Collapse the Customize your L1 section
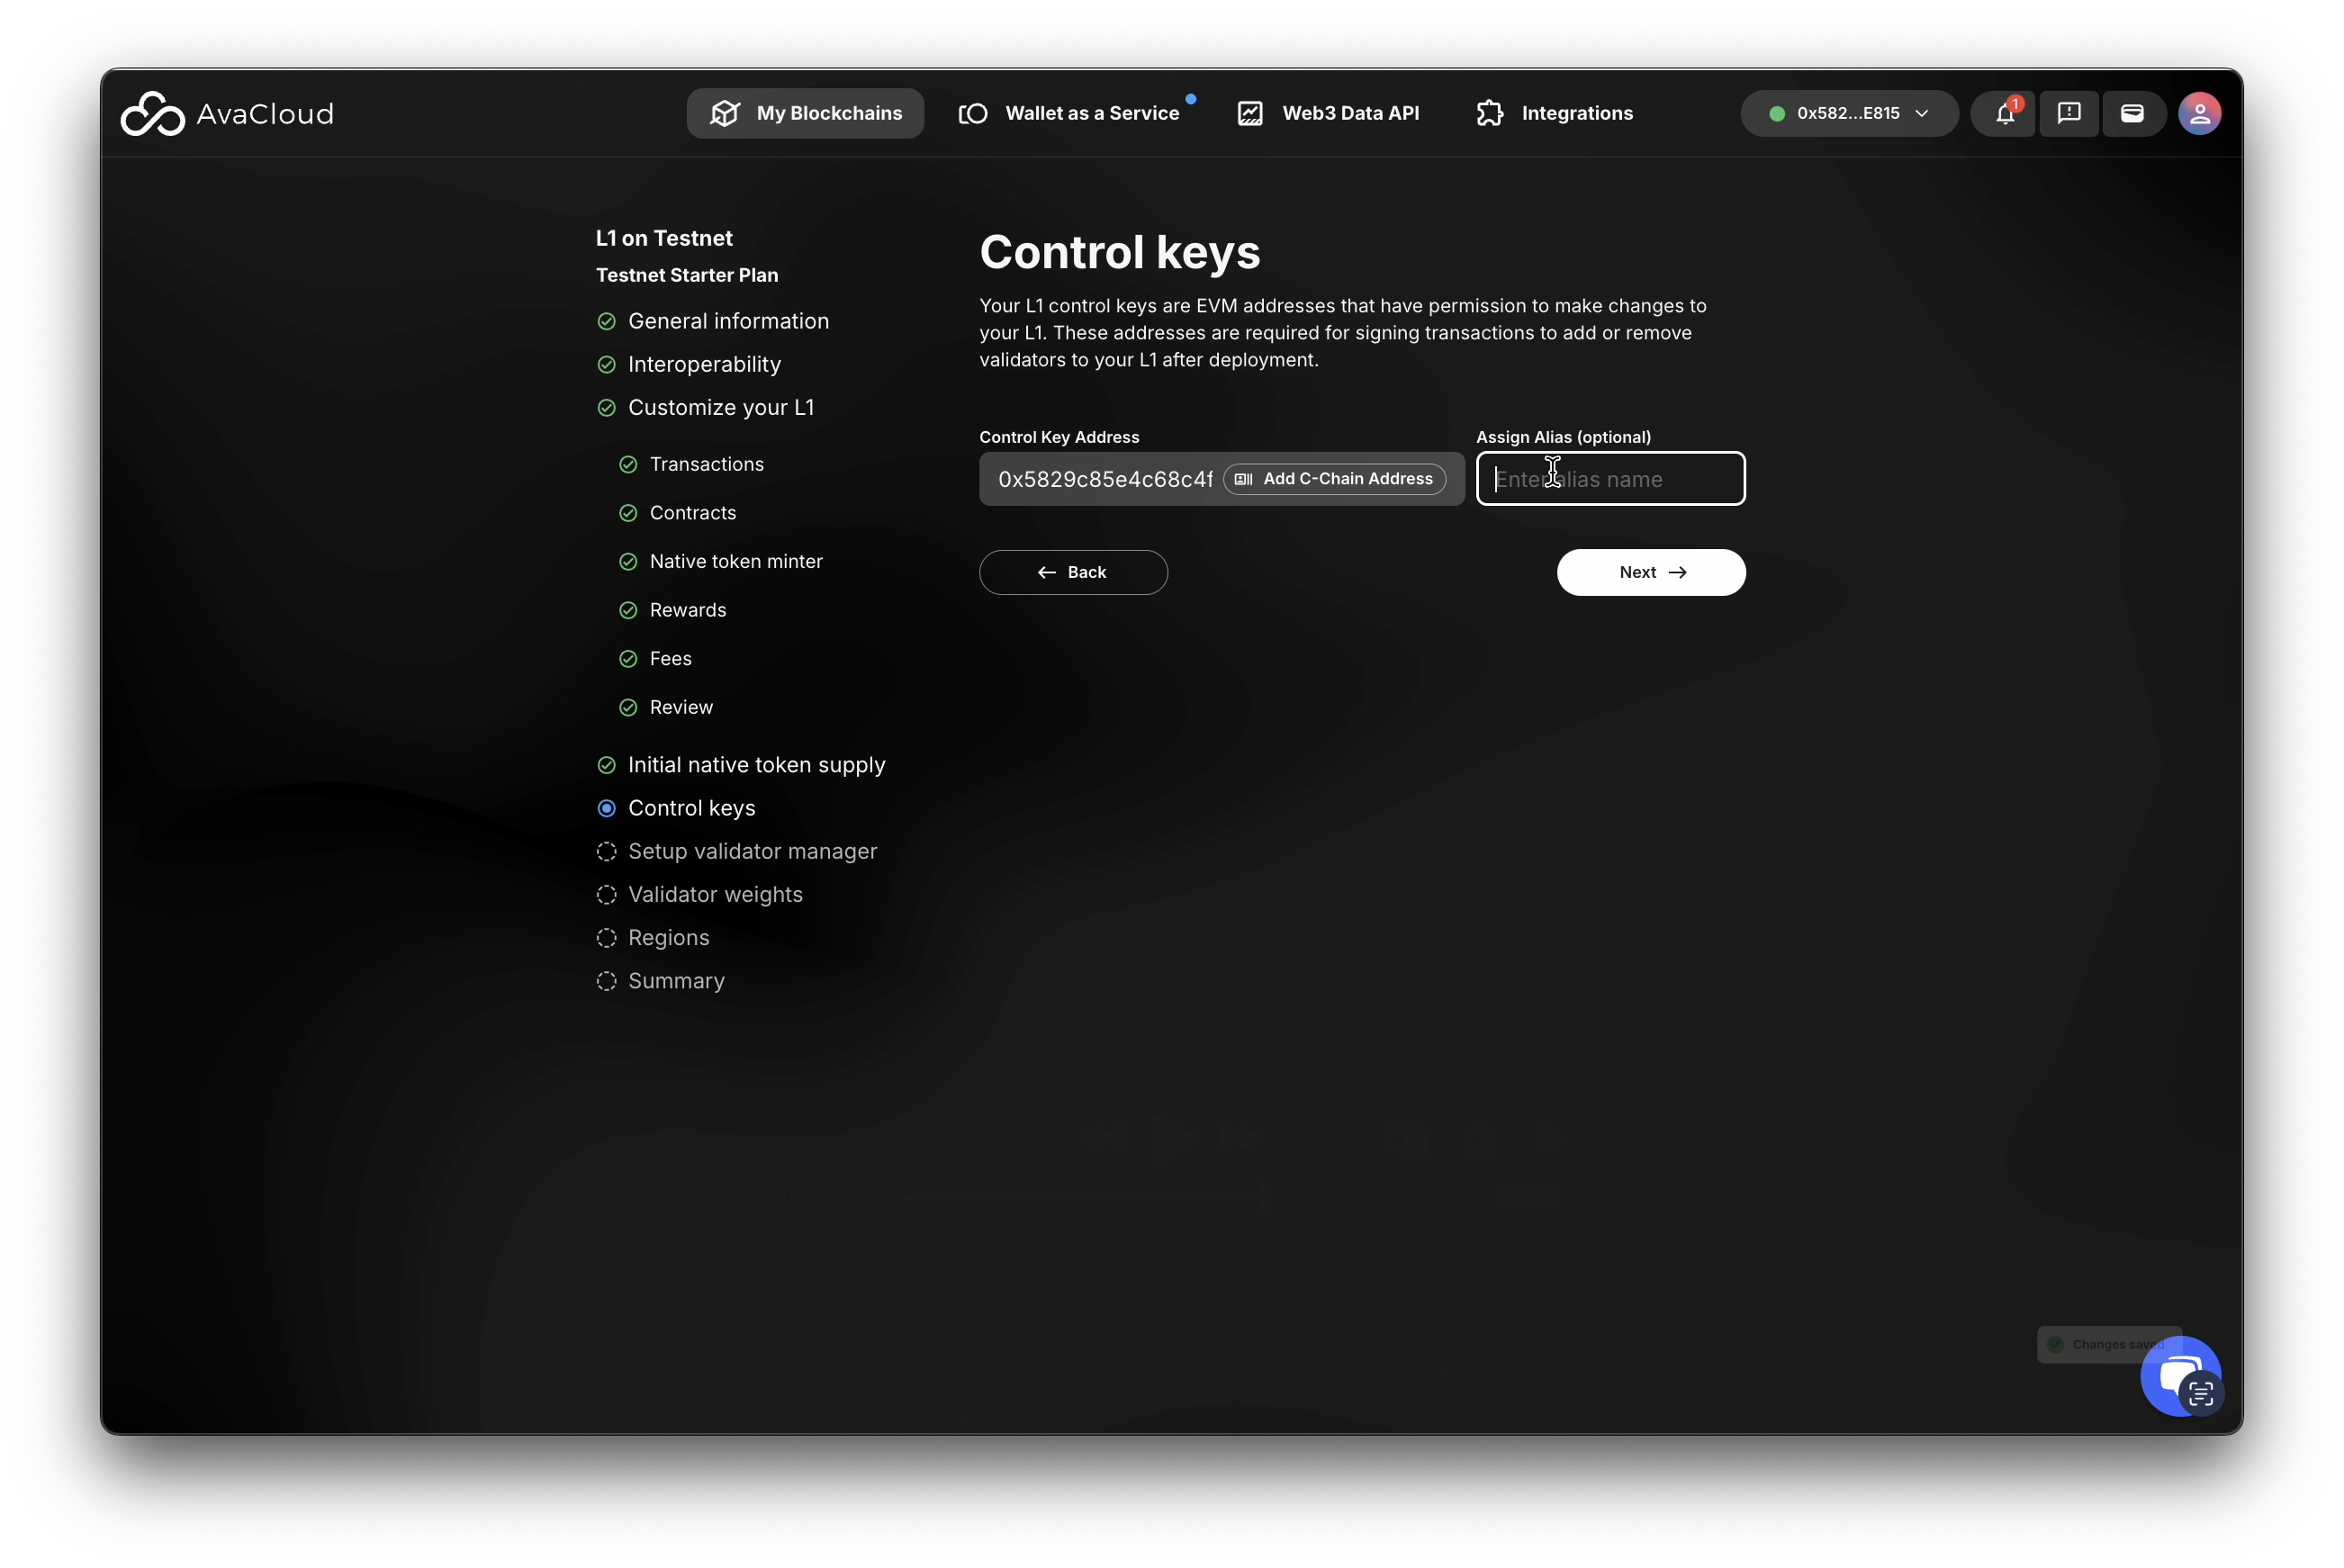 pos(720,407)
